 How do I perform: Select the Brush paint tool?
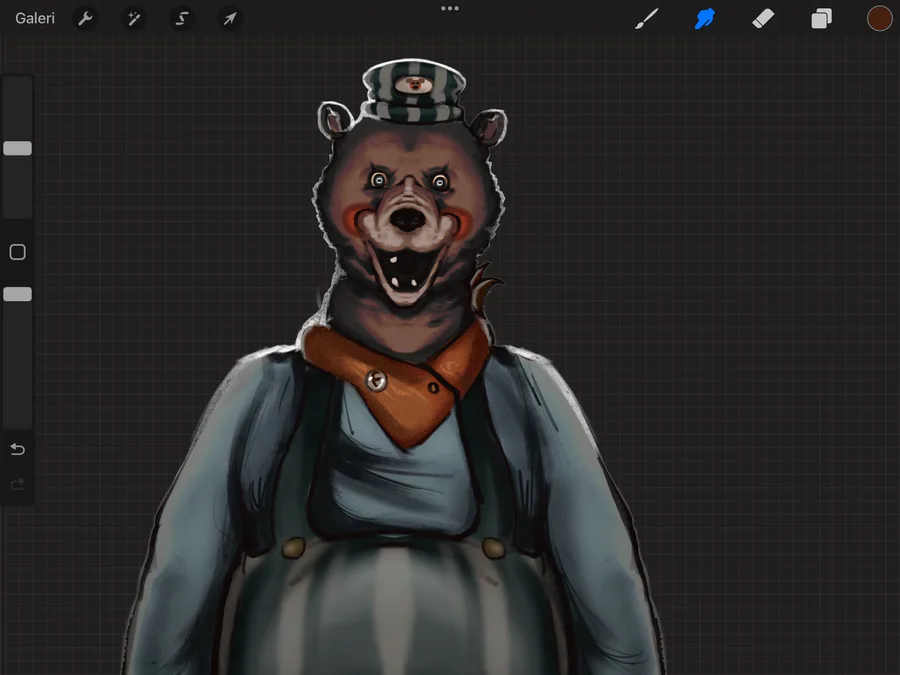[x=646, y=18]
